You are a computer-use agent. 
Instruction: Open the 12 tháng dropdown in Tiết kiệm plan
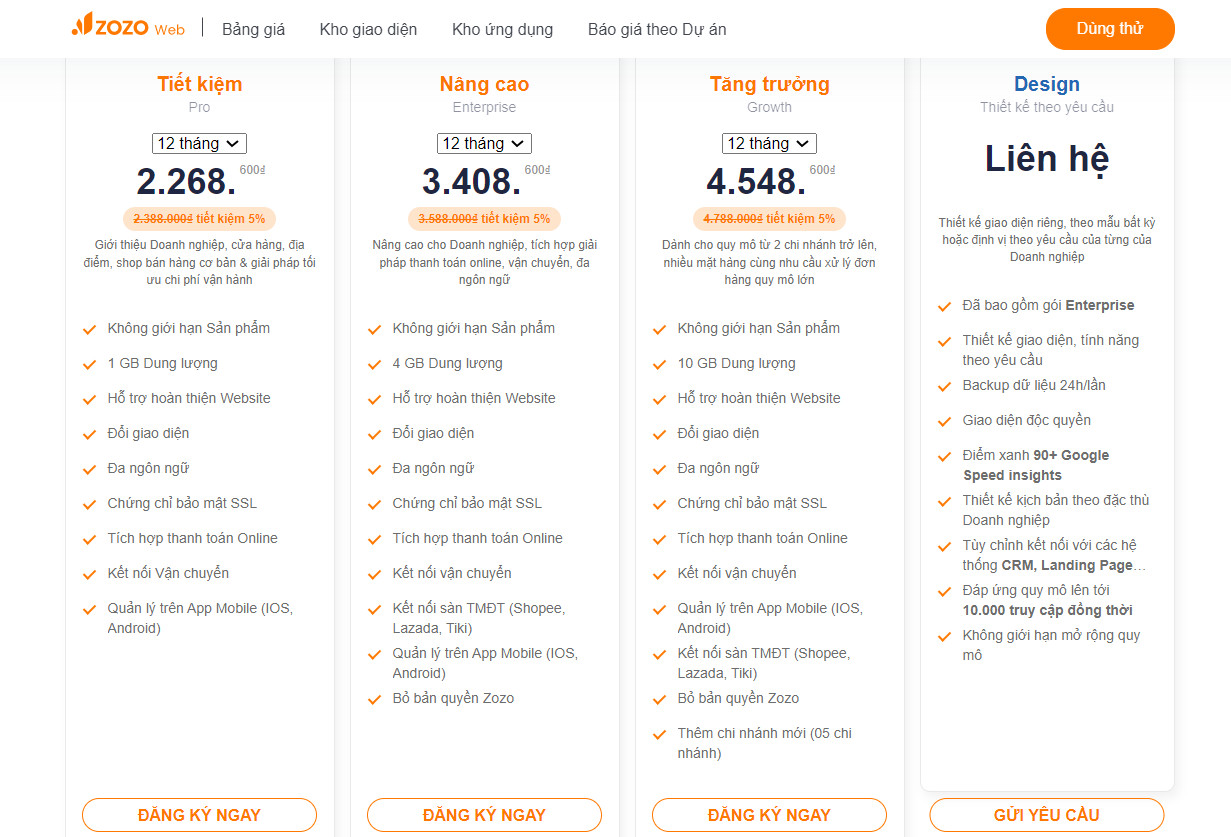pyautogui.click(x=199, y=144)
